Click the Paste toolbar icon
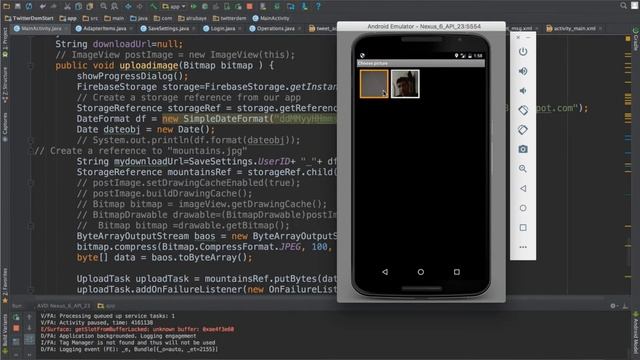 (x=89, y=6)
